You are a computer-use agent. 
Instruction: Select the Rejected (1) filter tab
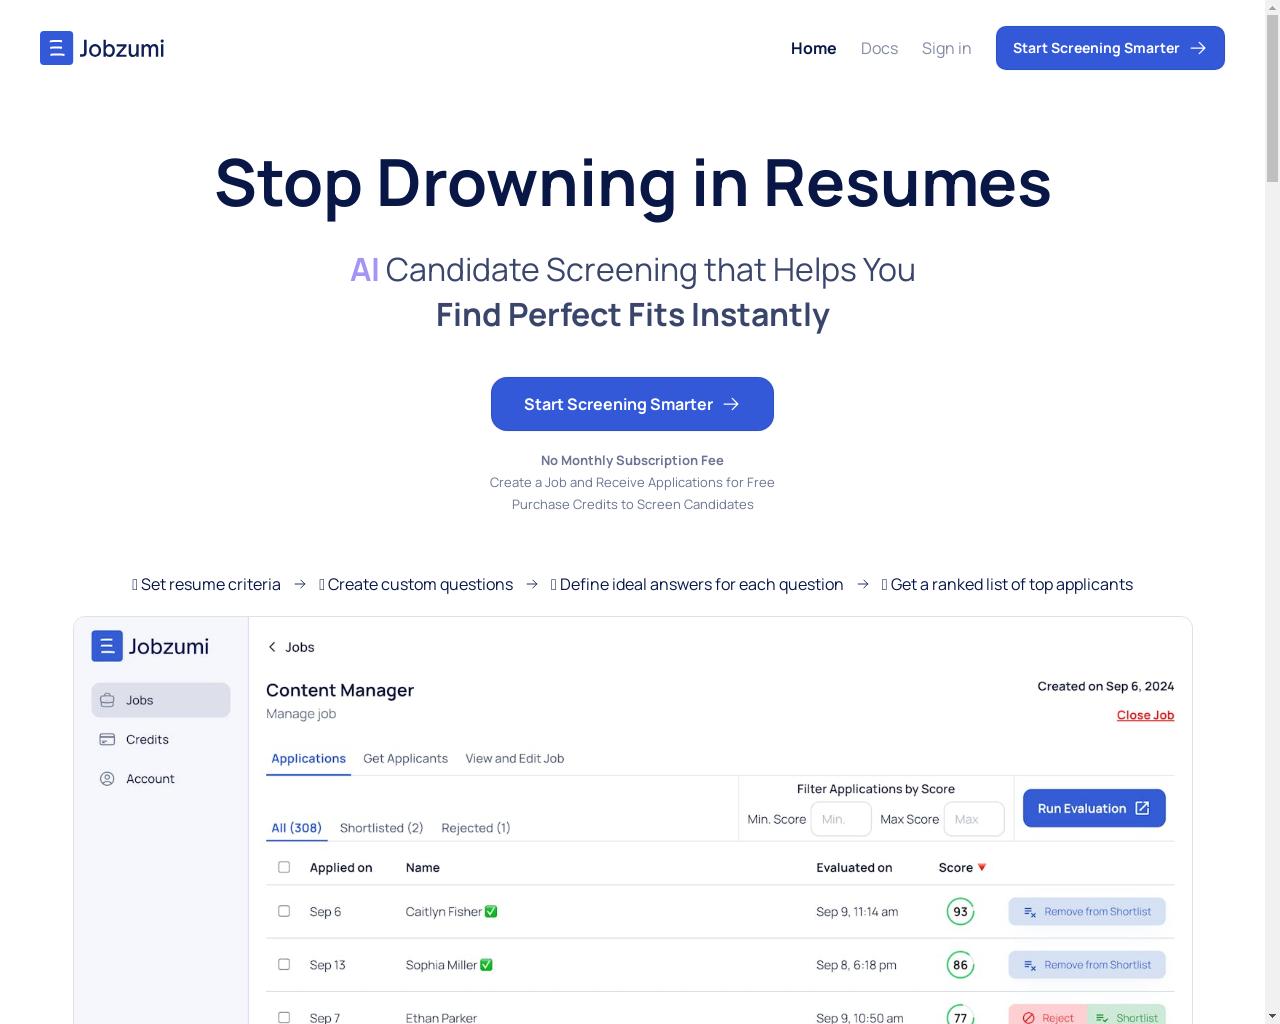point(475,828)
